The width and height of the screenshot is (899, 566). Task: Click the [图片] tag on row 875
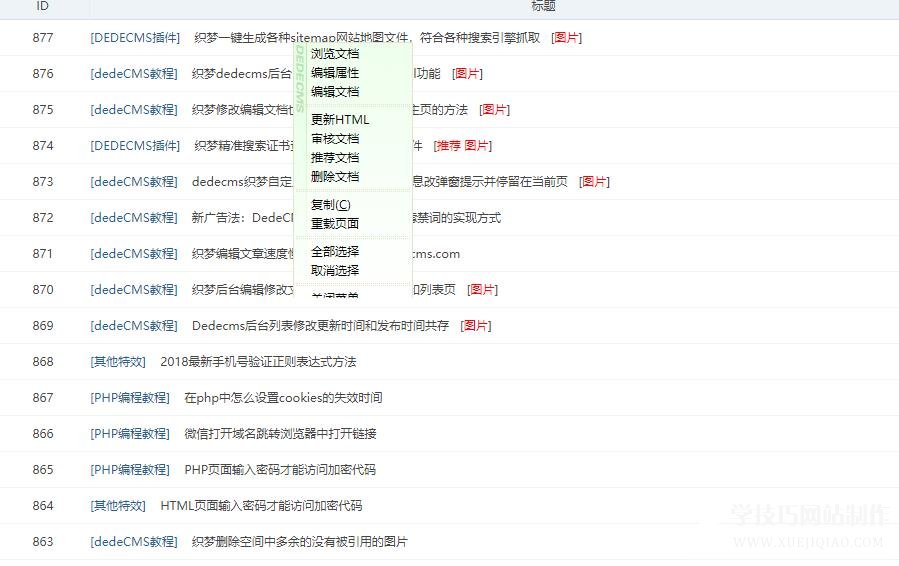(x=495, y=110)
